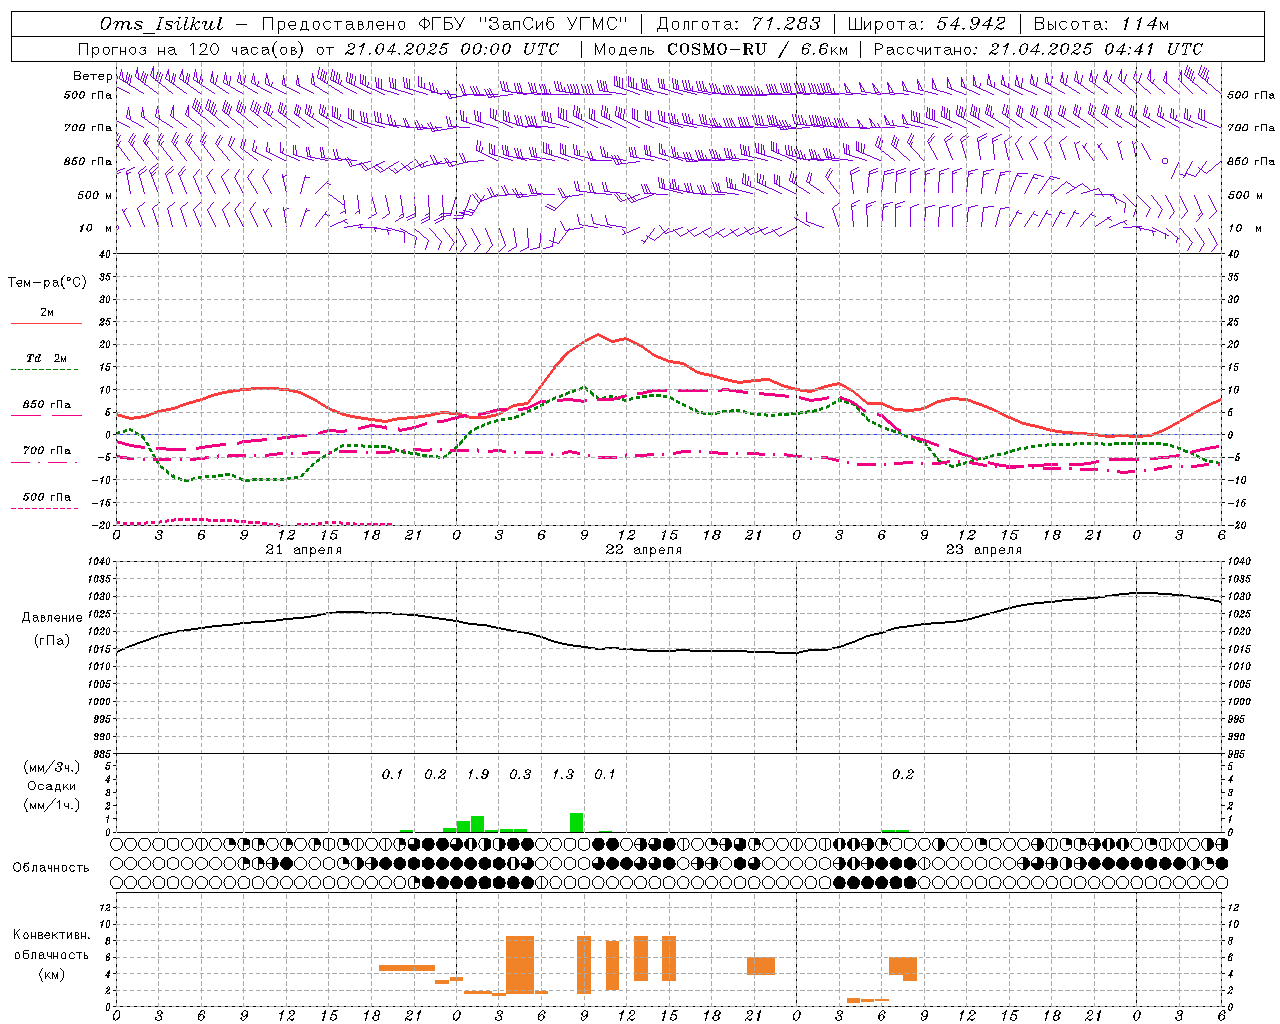Click the red line sample under 2м legend

tap(46, 323)
